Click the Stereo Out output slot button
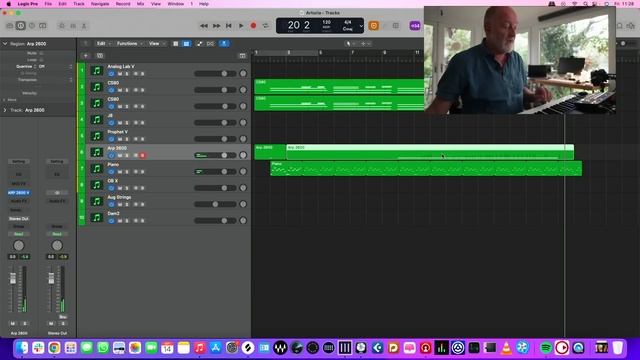This screenshot has height=360, width=640. point(18,219)
